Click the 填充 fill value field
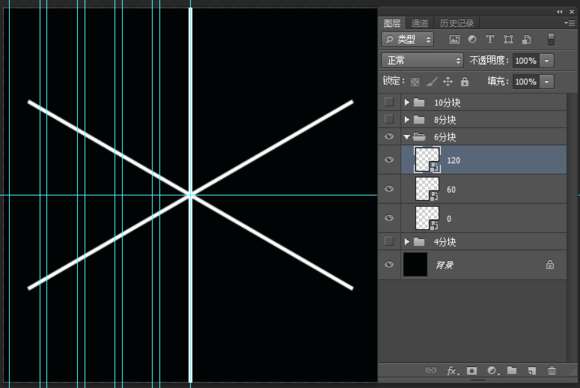580x388 pixels. click(525, 81)
